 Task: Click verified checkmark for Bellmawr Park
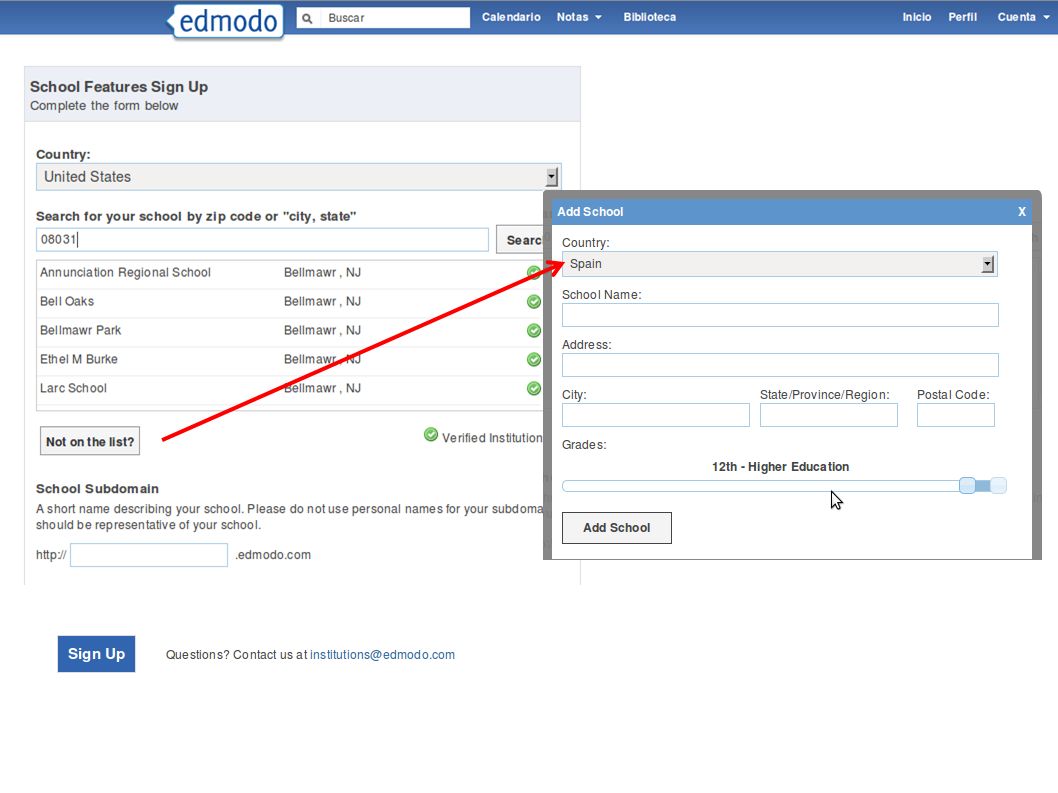[534, 331]
